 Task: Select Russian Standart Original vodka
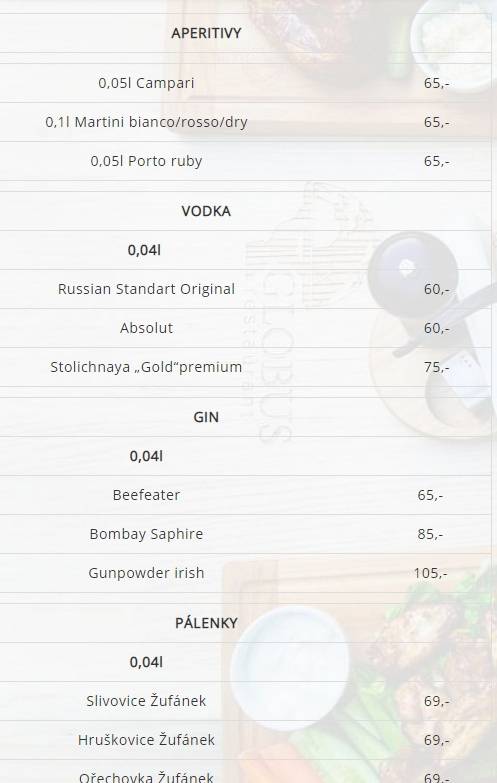click(146, 289)
